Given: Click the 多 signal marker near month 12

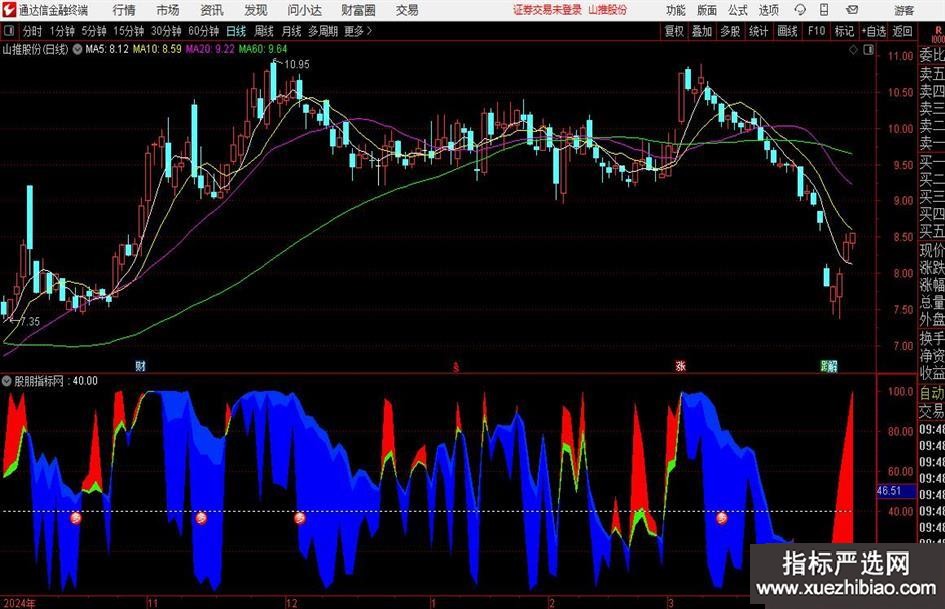Looking at the screenshot, I should pyautogui.click(x=300, y=517).
